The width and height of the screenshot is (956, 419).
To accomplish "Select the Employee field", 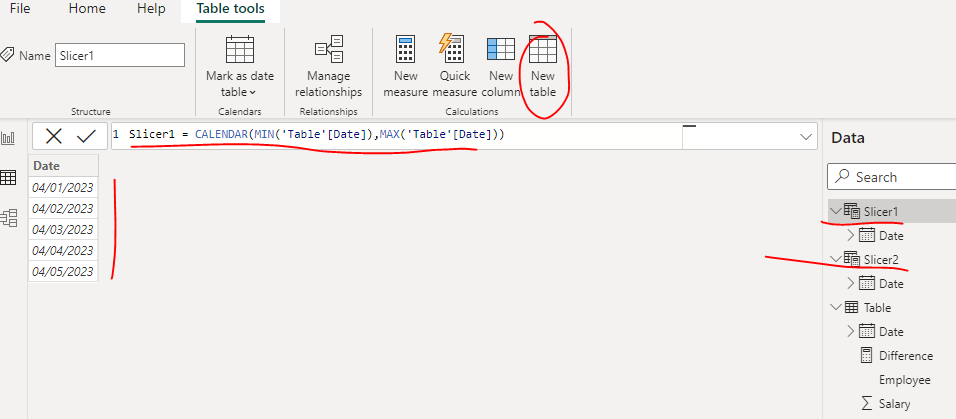I will click(x=904, y=380).
